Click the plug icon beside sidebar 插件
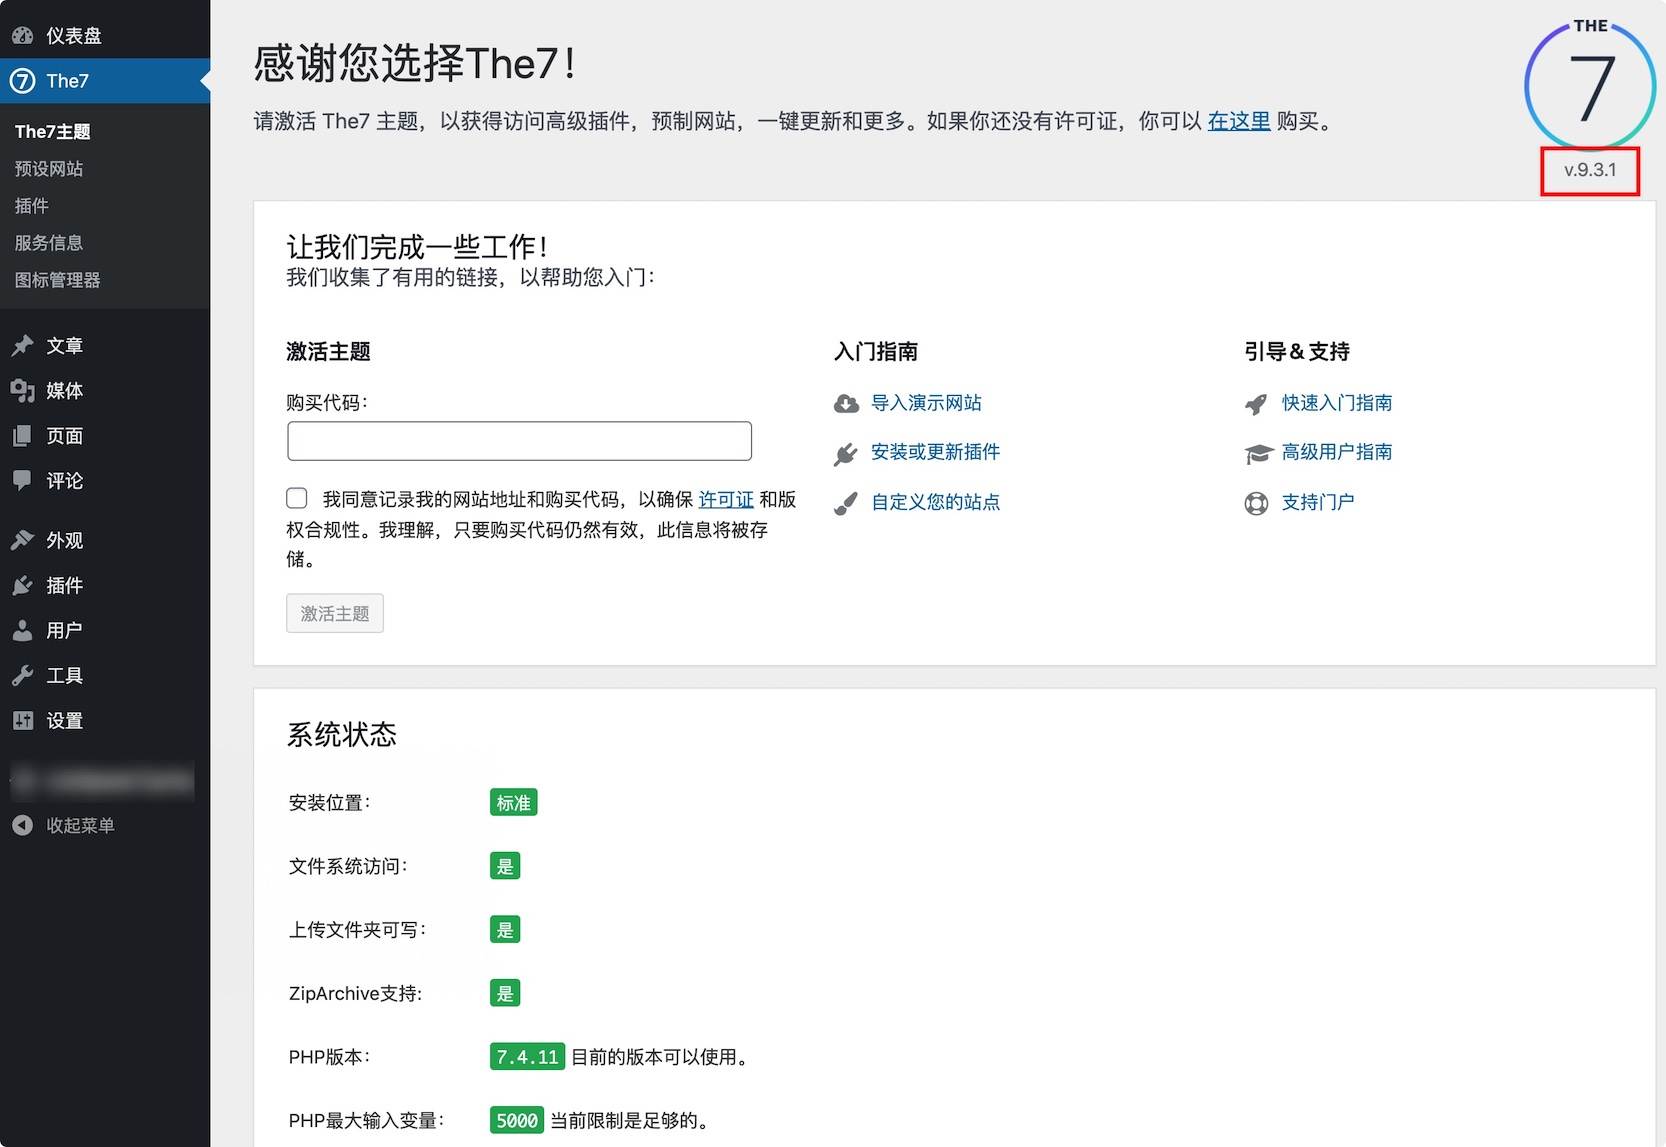1666x1147 pixels. [22, 585]
